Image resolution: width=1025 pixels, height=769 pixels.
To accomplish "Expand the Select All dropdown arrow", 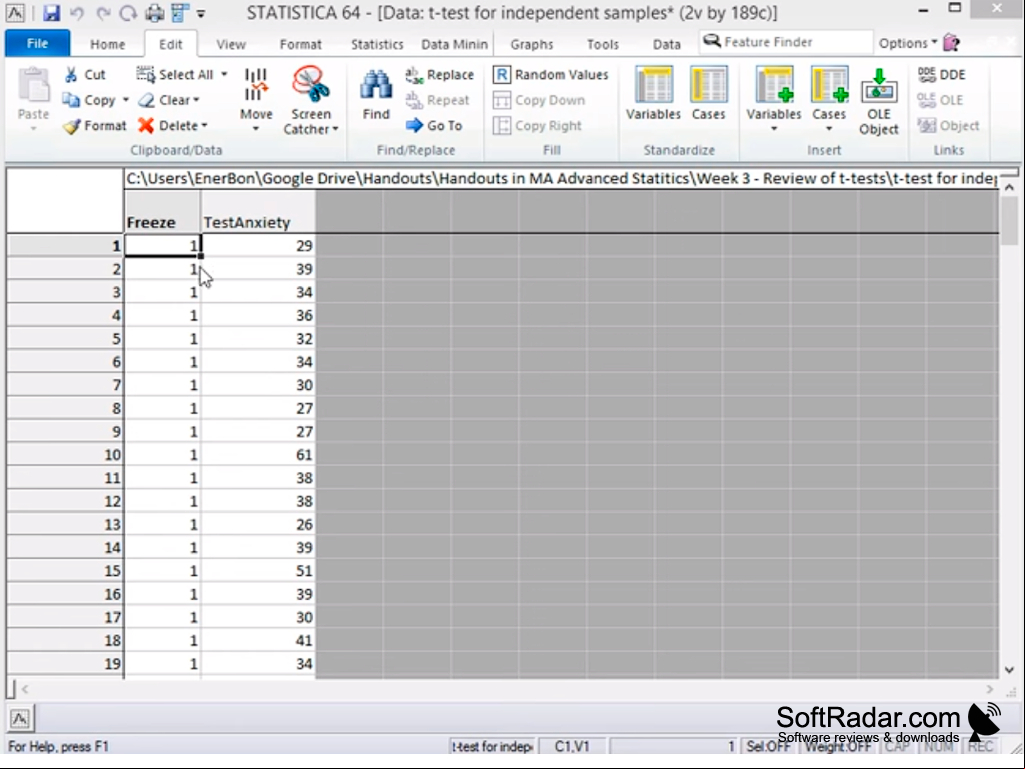I will click(224, 75).
